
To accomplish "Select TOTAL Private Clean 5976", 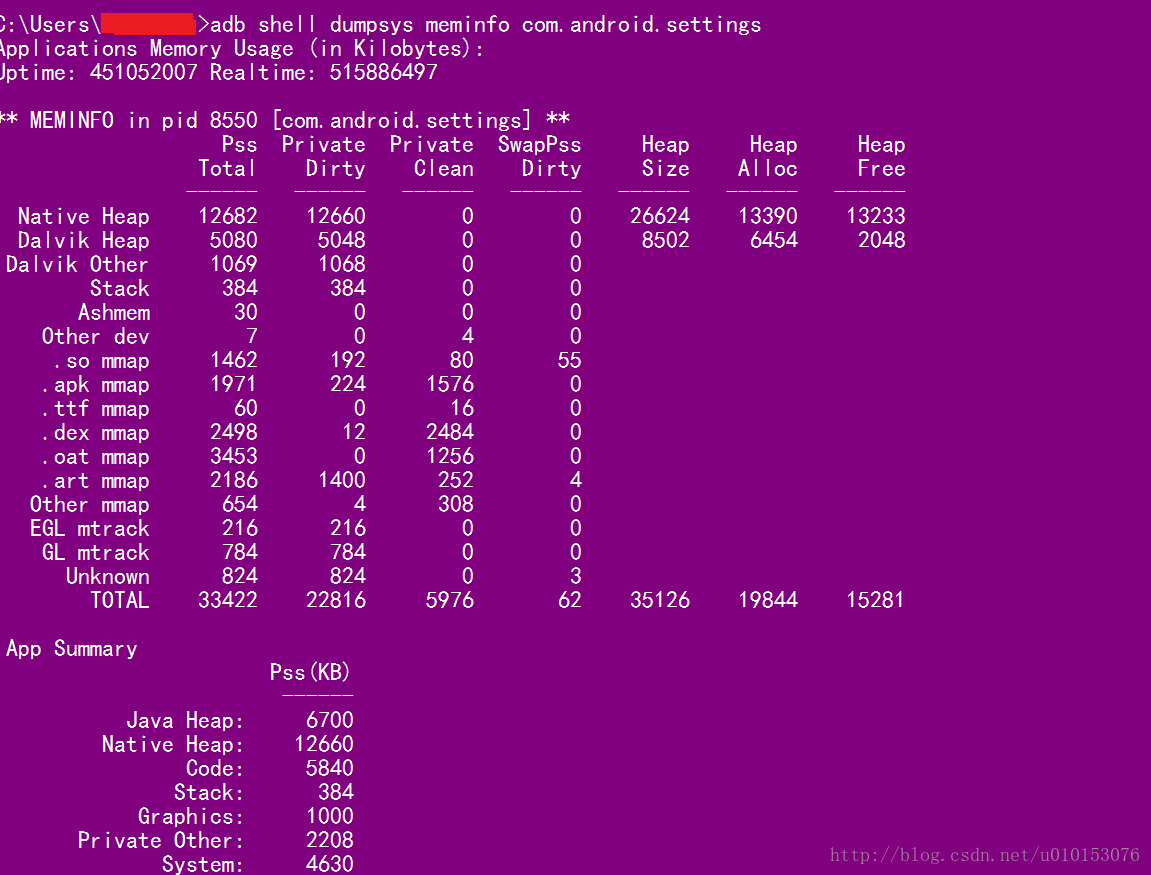I will pos(450,600).
